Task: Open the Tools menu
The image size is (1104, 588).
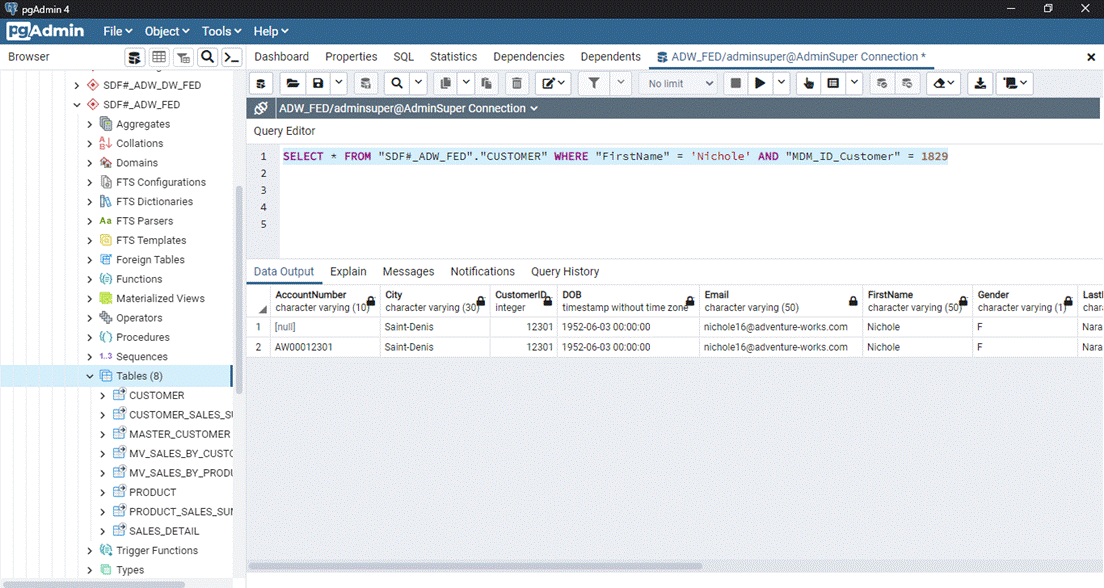Action: coord(221,32)
